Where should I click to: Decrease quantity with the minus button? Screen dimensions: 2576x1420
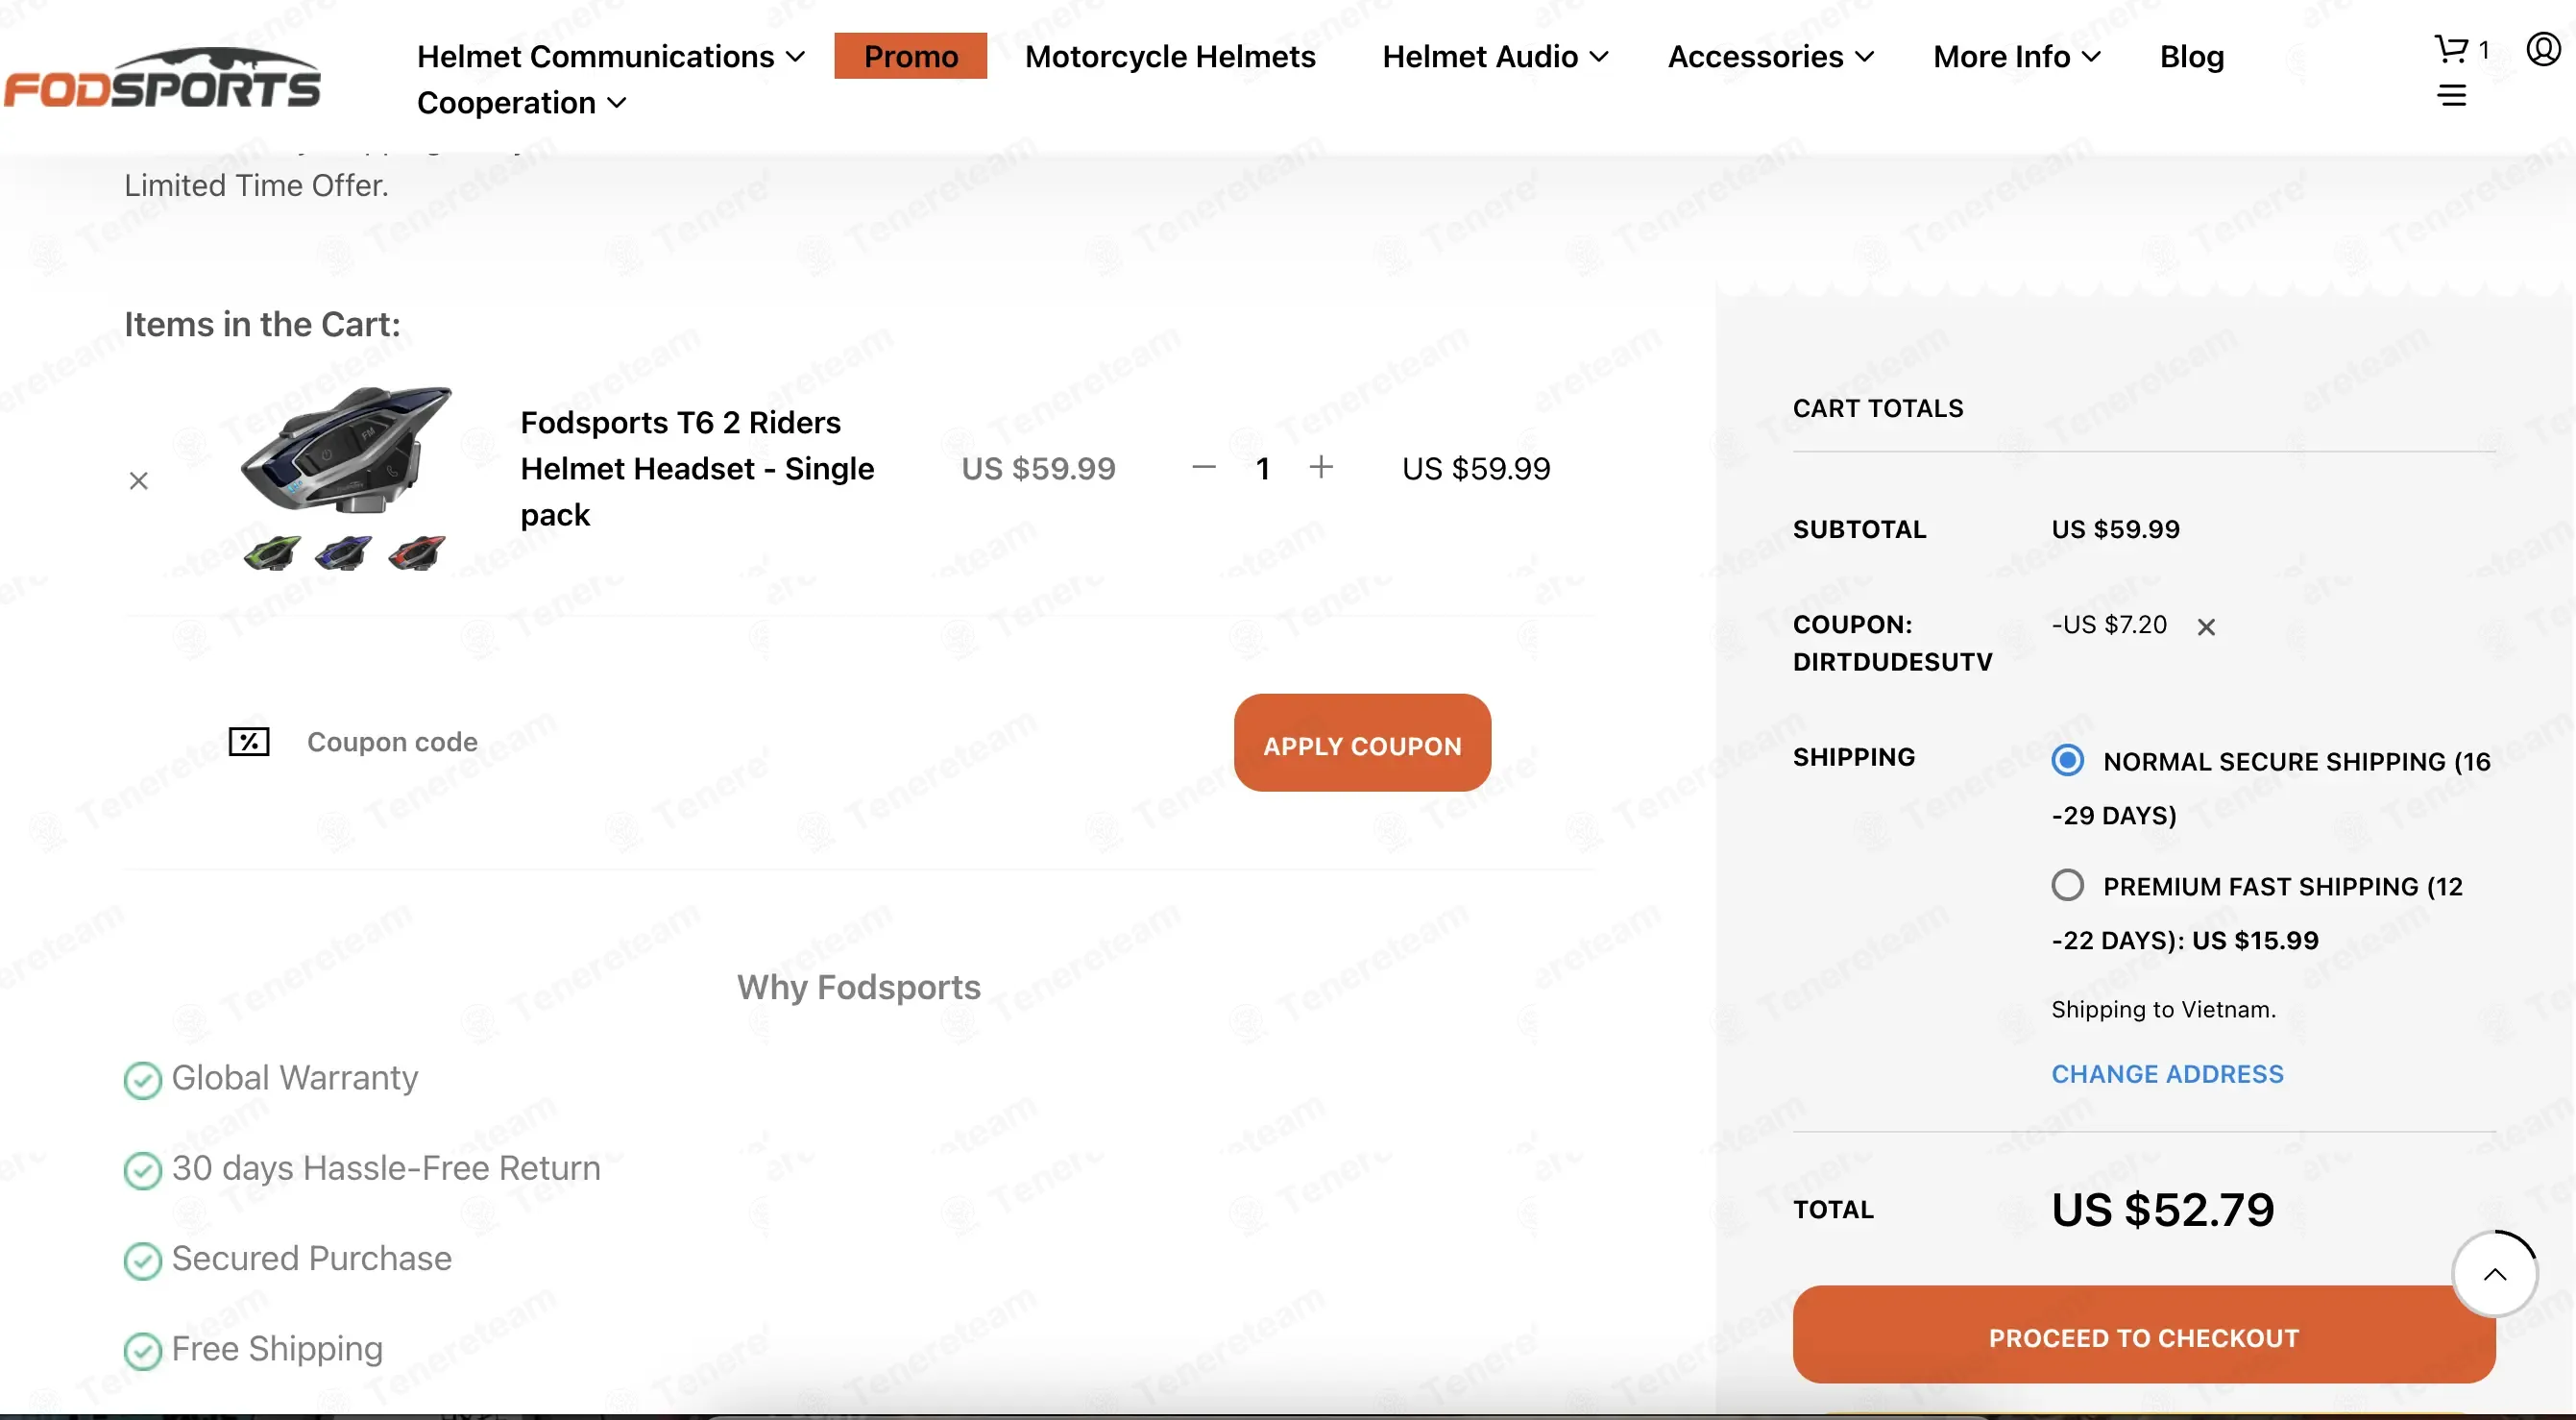tap(1204, 467)
